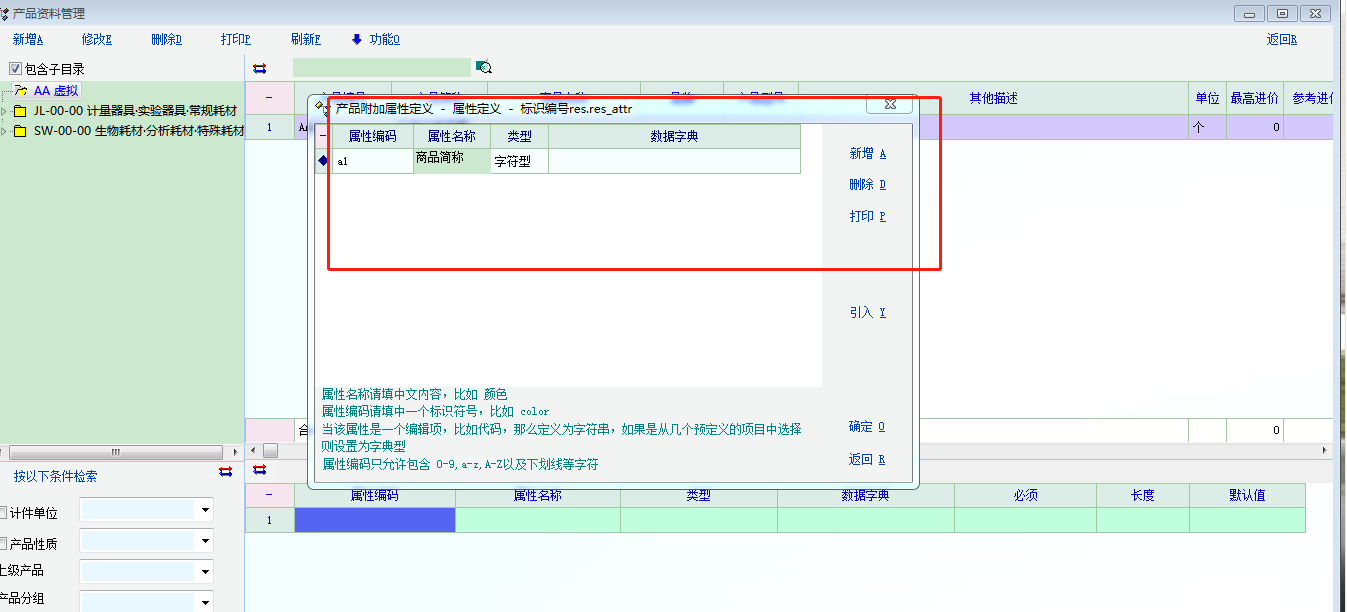Click the blue down-arrow icon of 功能O

356,40
